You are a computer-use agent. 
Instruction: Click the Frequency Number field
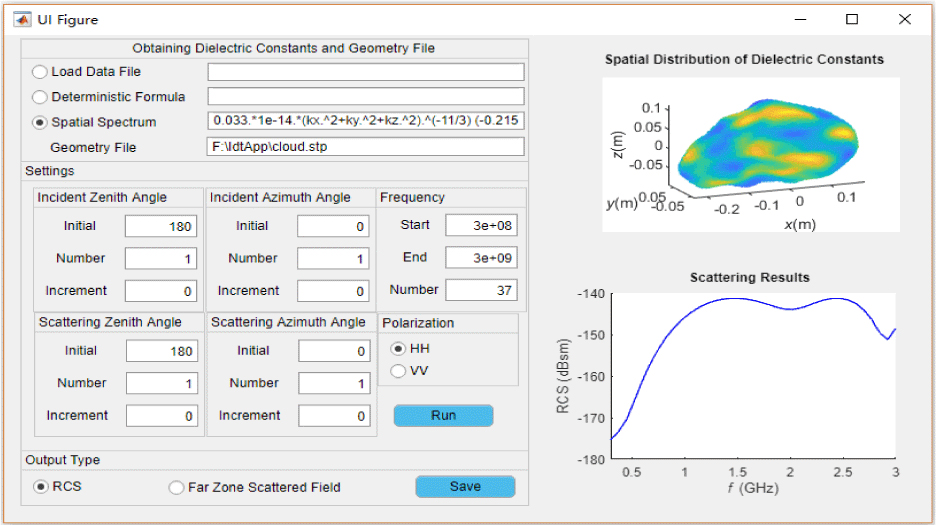tap(481, 290)
